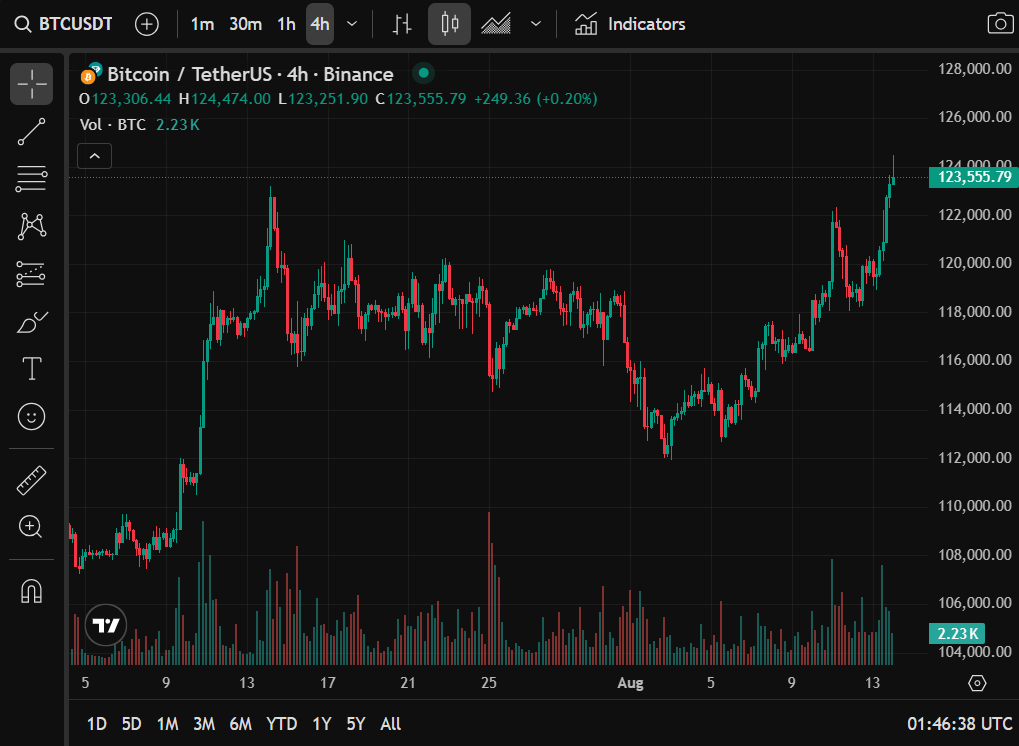Open the chart type dropdown chevron

coord(536,24)
